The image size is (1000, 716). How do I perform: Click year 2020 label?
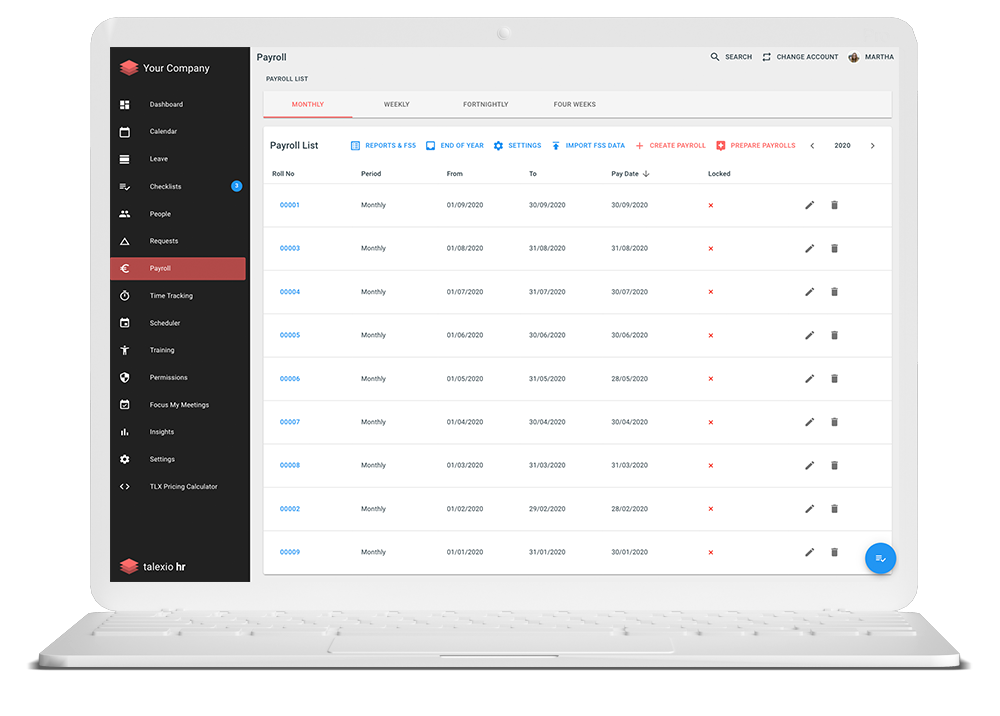click(x=842, y=146)
